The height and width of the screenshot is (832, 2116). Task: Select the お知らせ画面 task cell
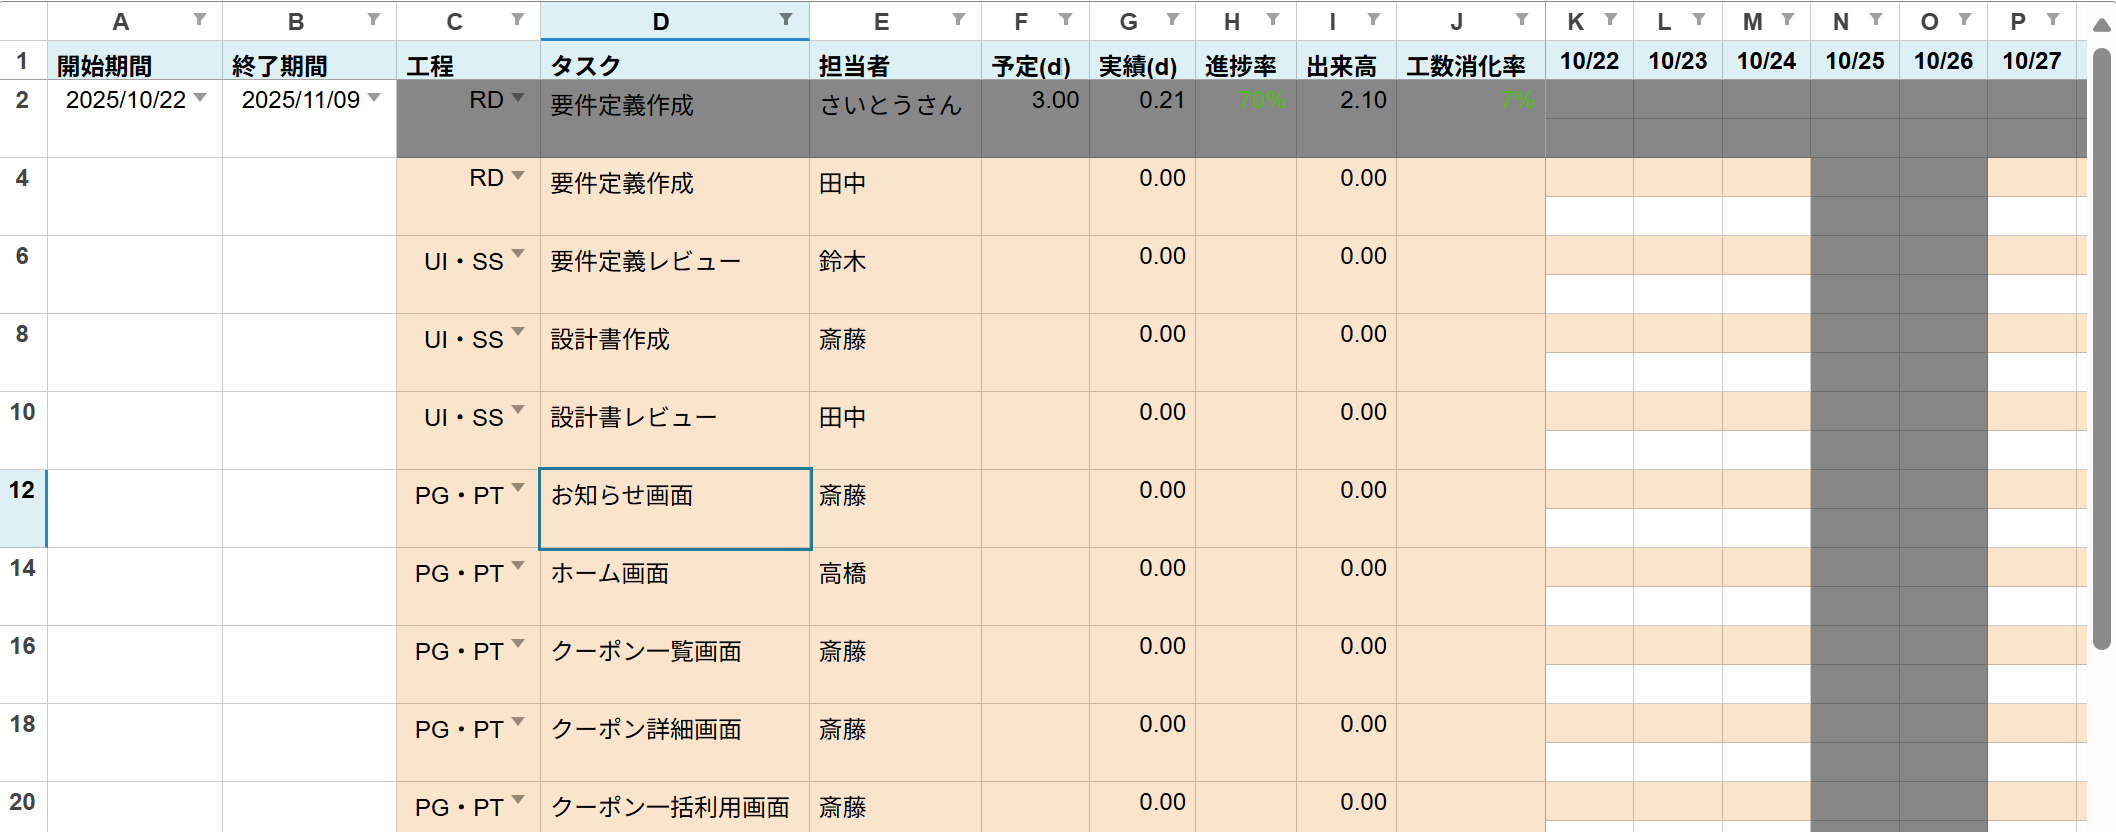(x=674, y=508)
